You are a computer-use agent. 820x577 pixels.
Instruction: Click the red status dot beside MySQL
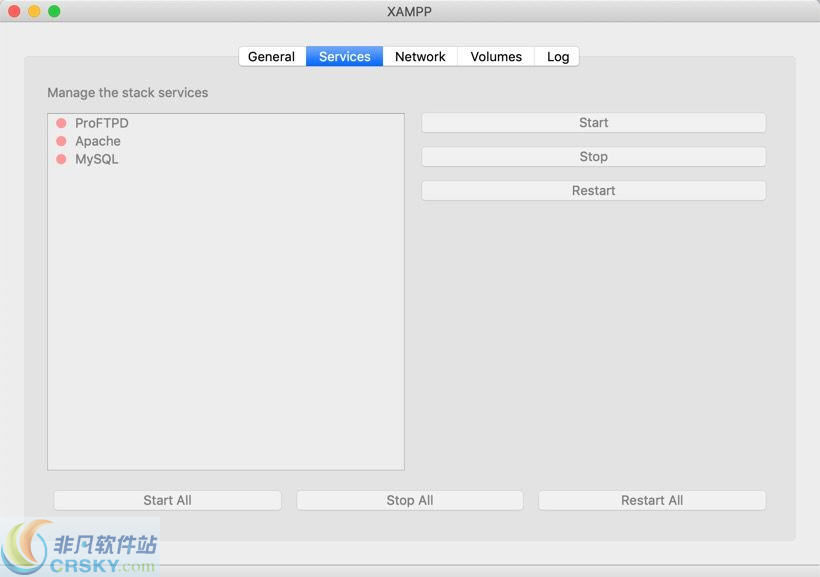click(x=61, y=159)
